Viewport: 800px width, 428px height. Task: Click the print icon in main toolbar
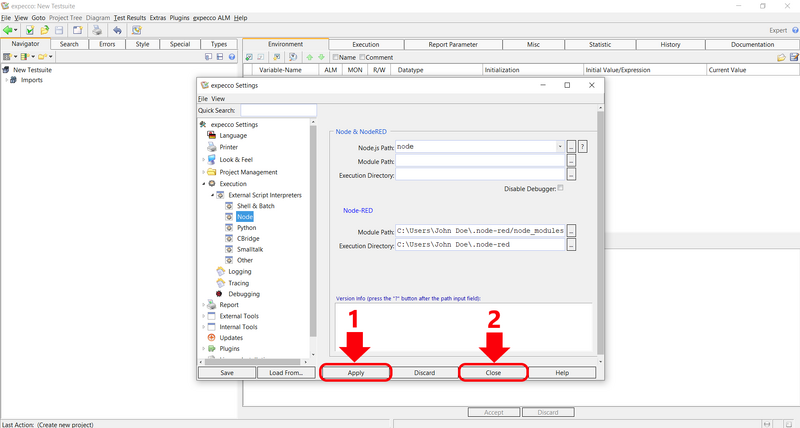coord(97,31)
